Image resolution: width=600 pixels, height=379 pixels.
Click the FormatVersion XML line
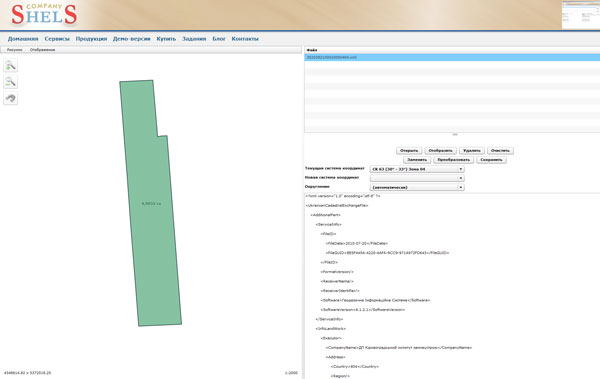(x=337, y=272)
